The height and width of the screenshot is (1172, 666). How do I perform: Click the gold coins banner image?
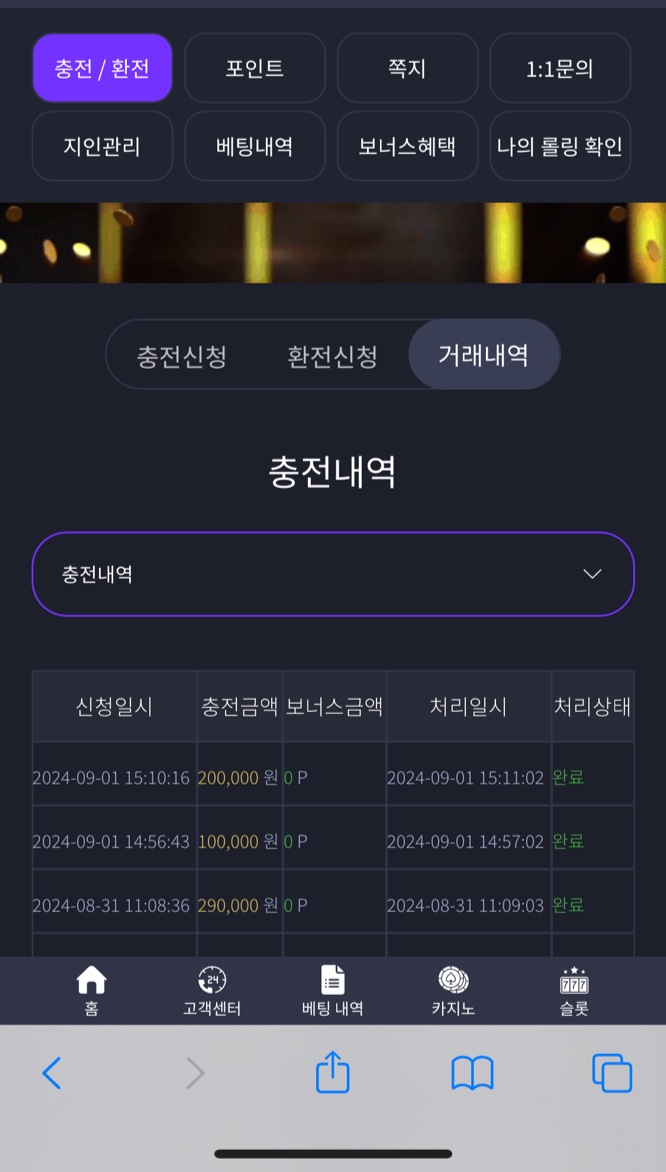333,243
